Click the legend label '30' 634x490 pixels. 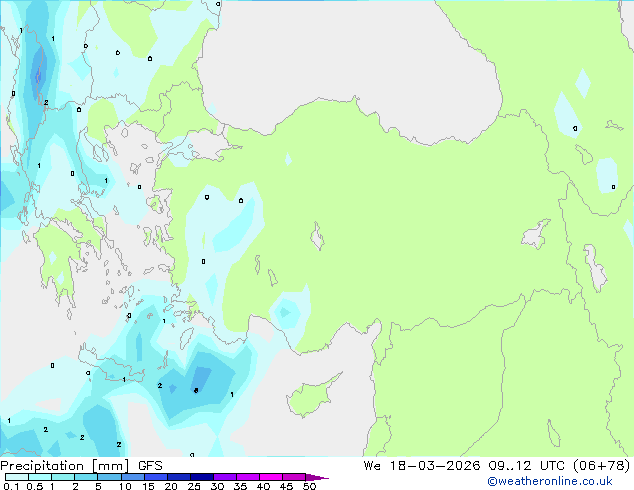coord(217,486)
